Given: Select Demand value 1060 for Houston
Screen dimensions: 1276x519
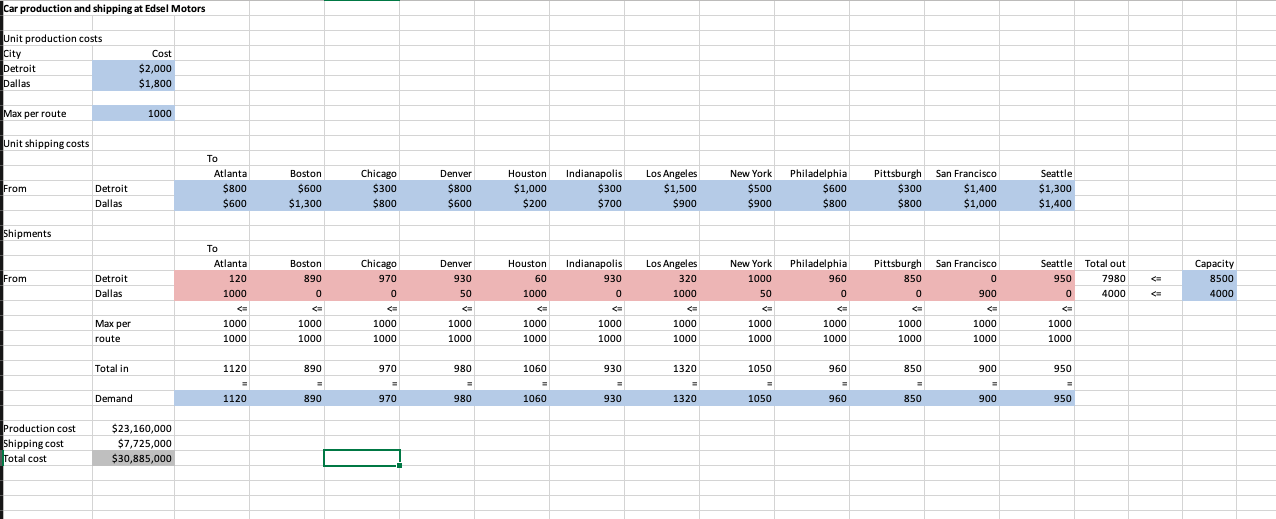Looking at the screenshot, I should click(x=512, y=399).
